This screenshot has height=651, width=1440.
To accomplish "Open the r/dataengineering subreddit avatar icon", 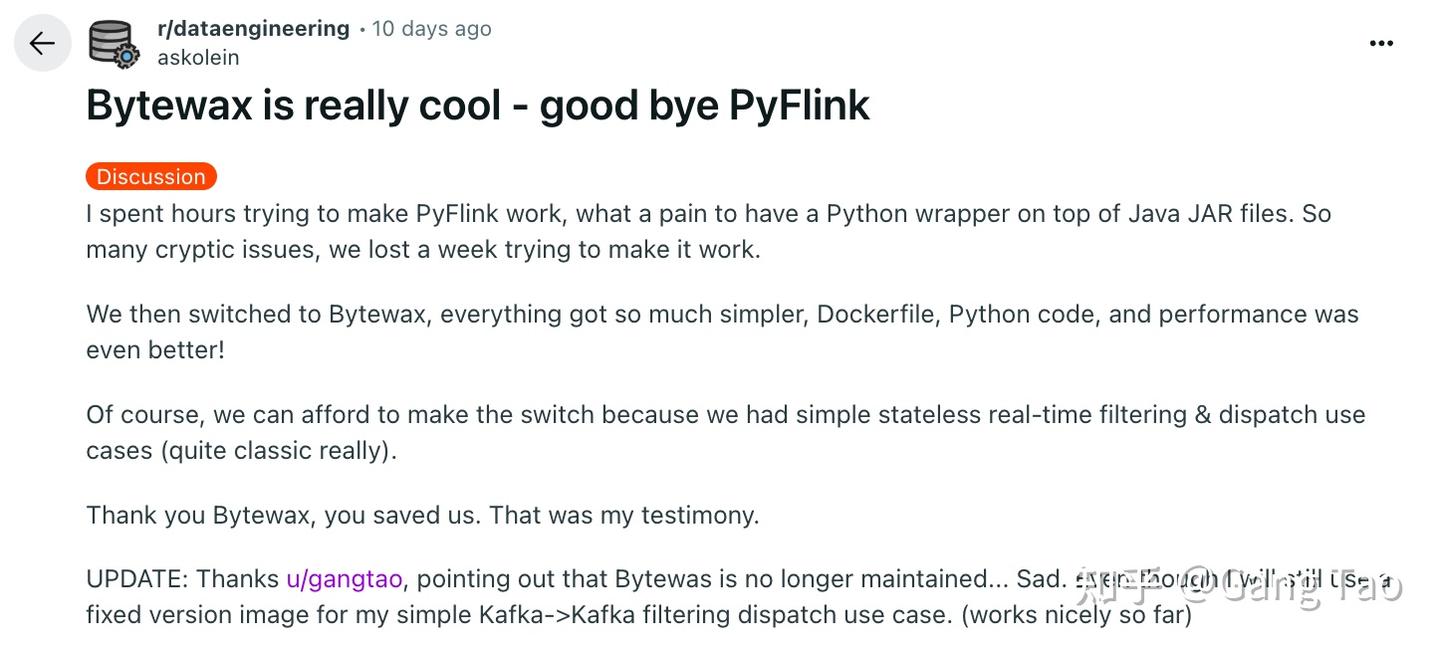I will point(113,44).
